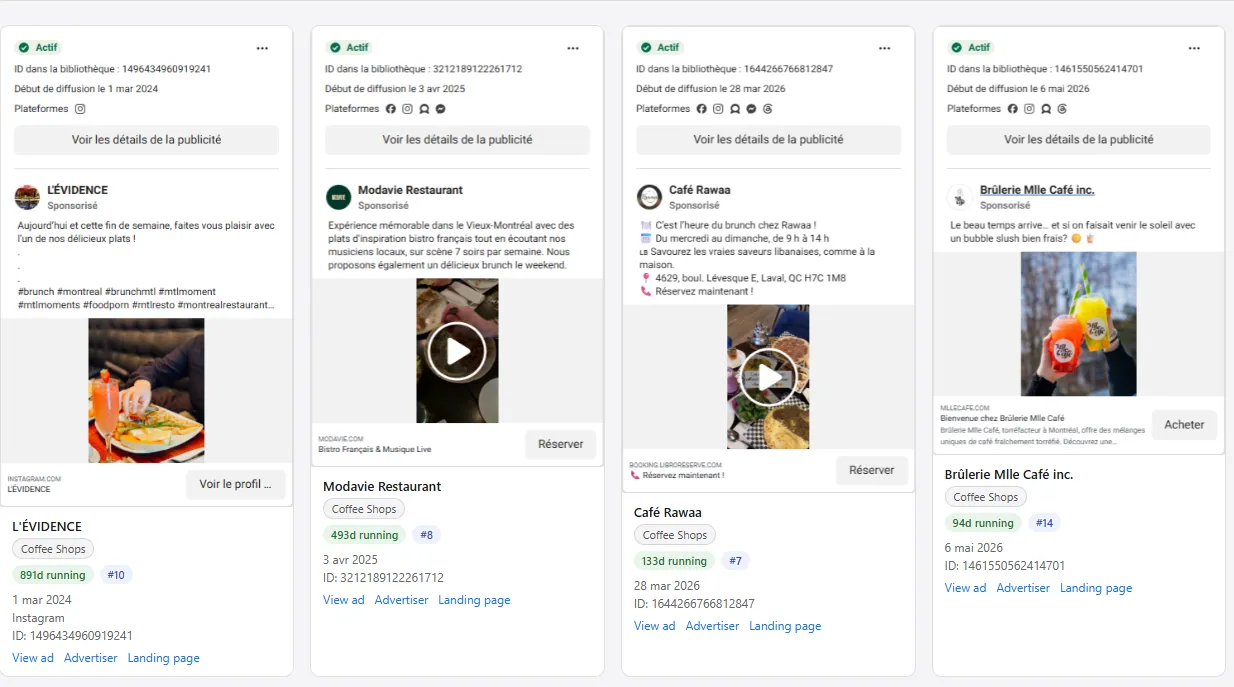The width and height of the screenshot is (1234, 687).
Task: Click Facebook platform icon on Modavie card
Action: 391,109
